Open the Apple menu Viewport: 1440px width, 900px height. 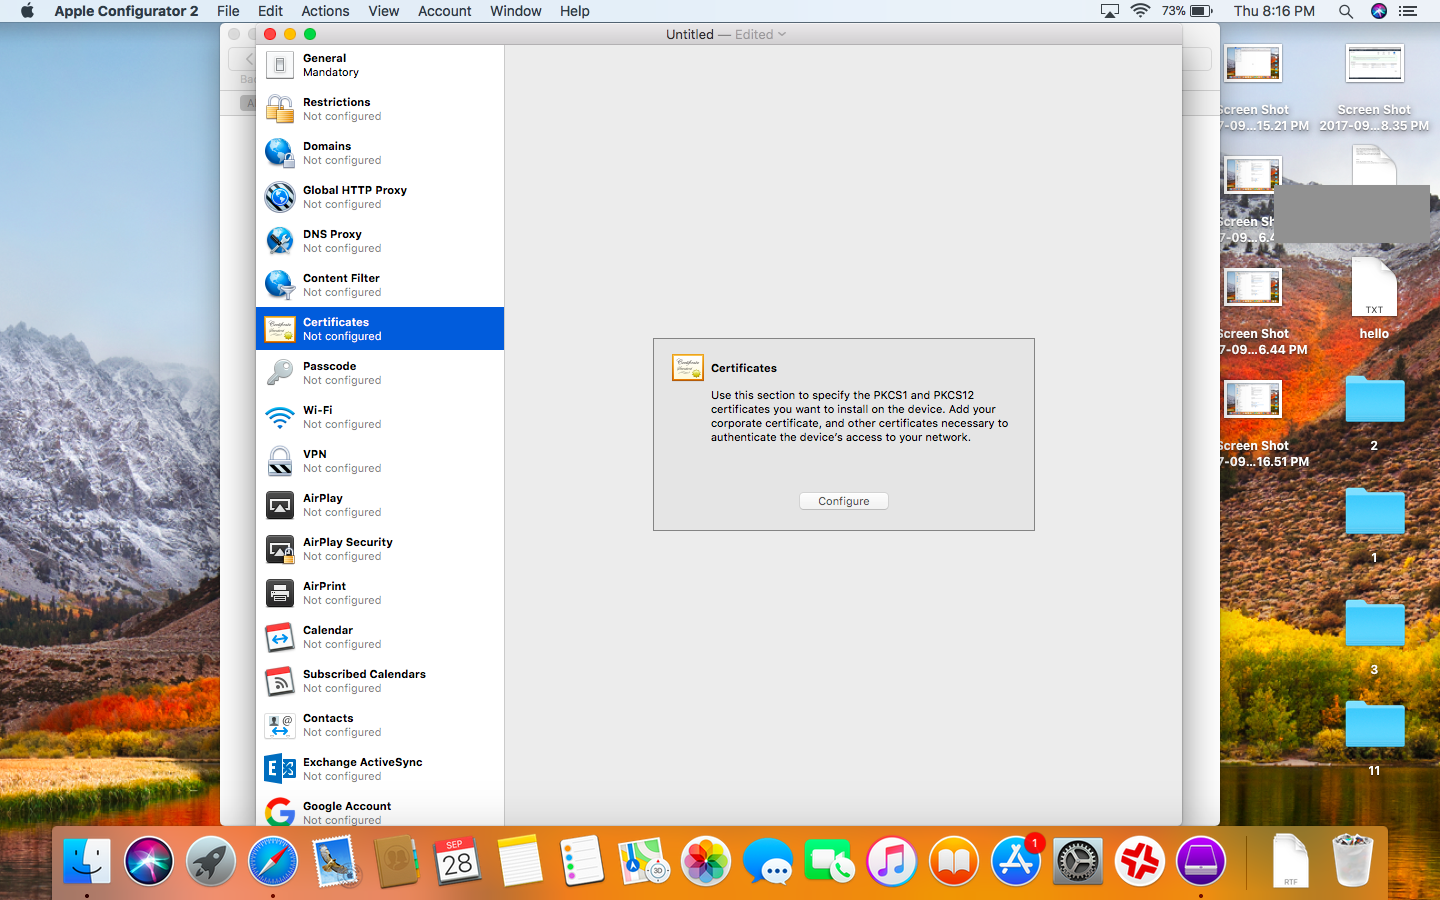27,11
